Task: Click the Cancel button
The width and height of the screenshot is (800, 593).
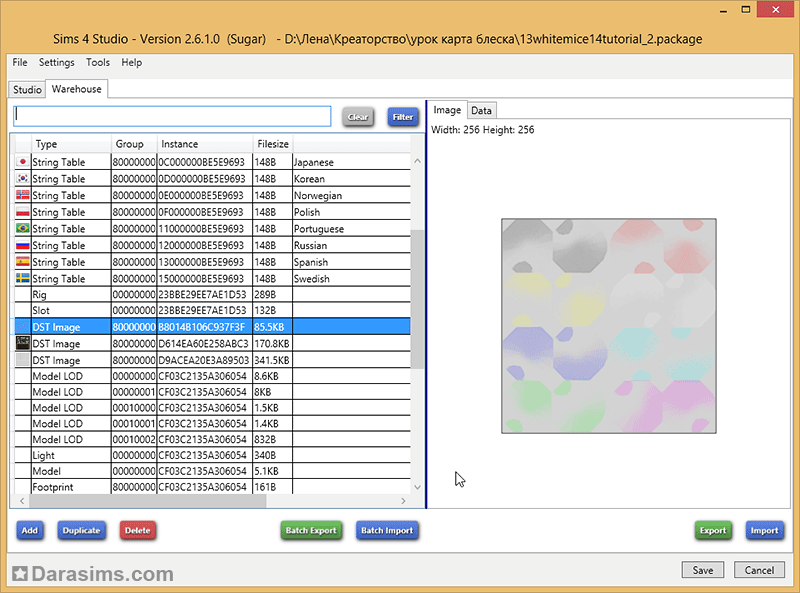Action: [759, 570]
